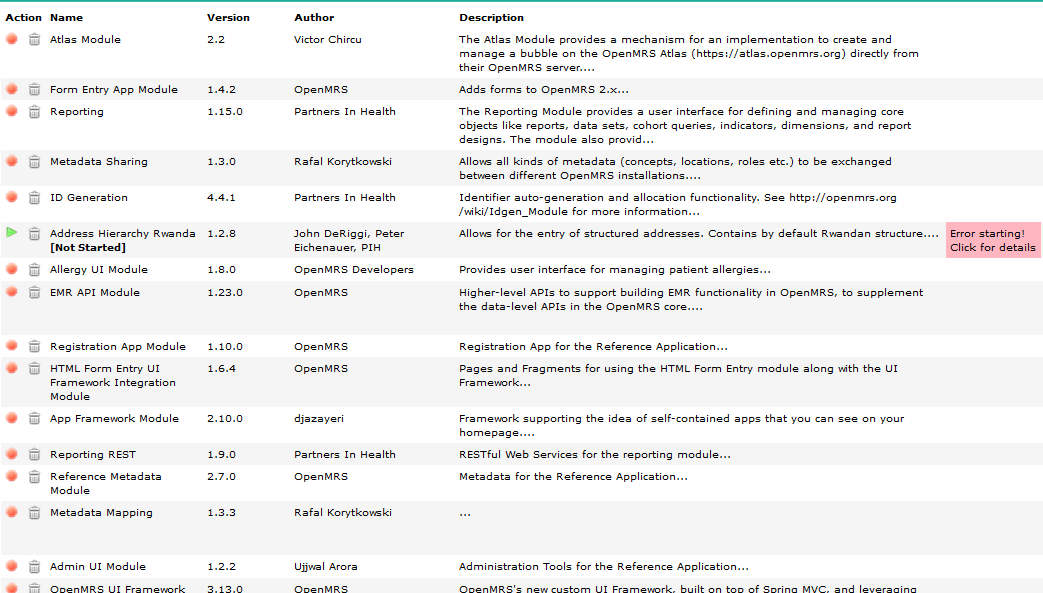Click the Name column header
This screenshot has width=1043, height=593.
point(67,17)
